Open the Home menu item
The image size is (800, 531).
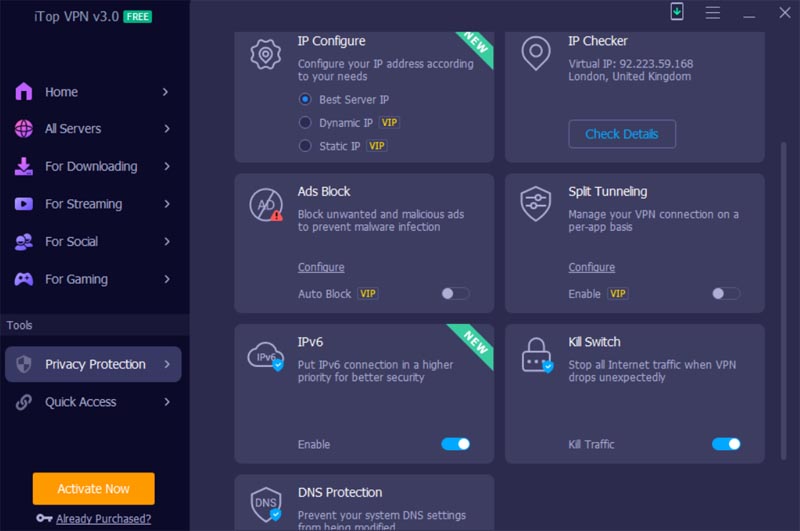click(x=93, y=92)
